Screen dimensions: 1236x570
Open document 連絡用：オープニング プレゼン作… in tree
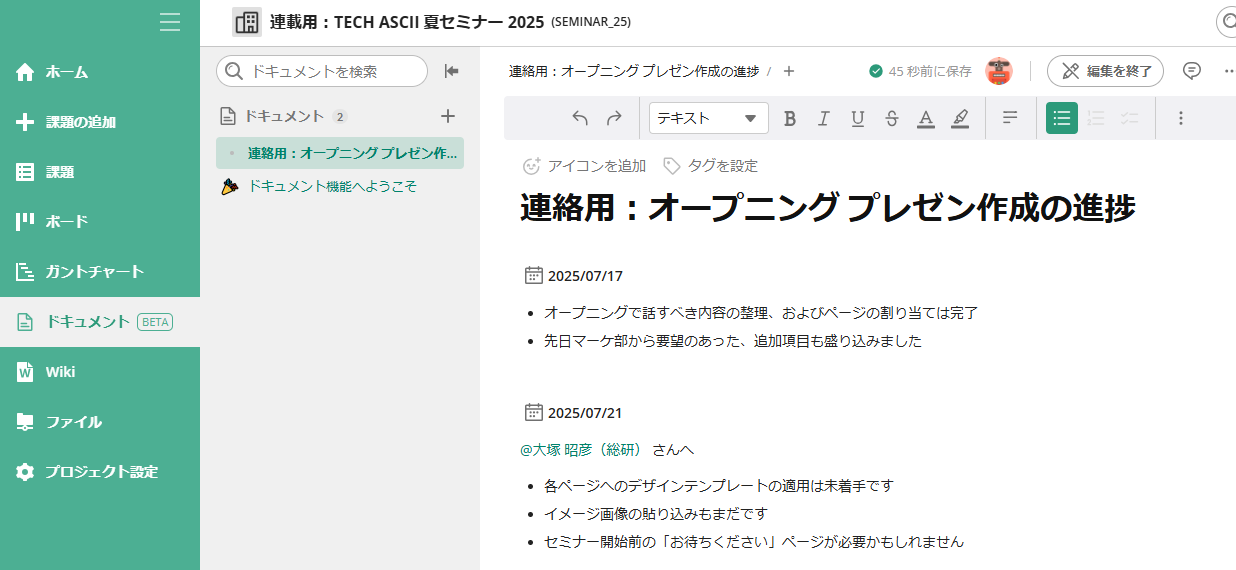340,153
